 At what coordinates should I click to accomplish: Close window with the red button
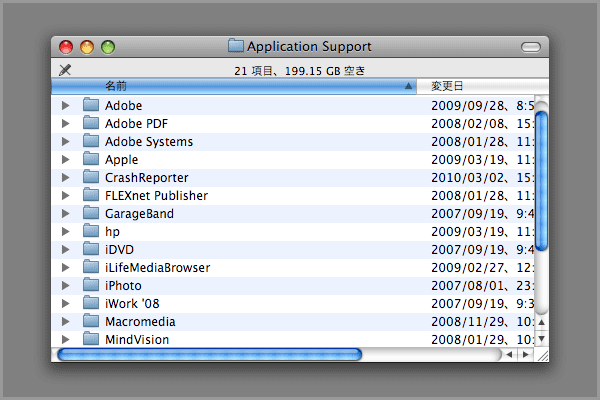tap(66, 47)
